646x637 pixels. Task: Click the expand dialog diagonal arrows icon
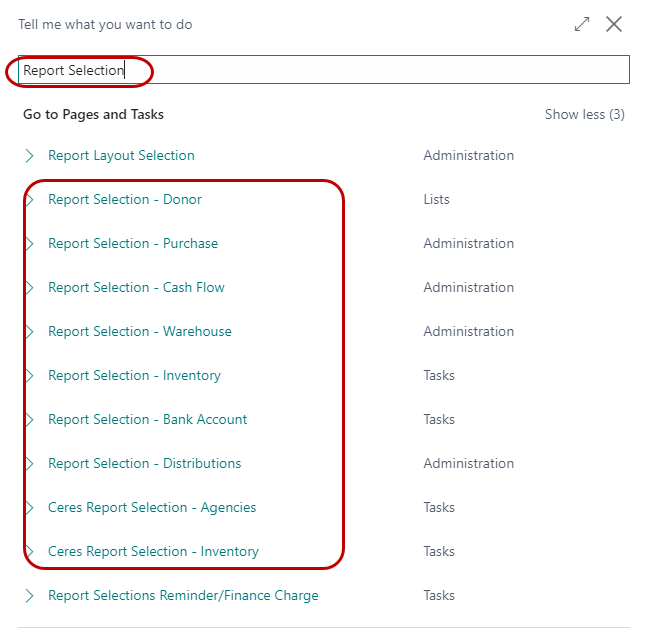pyautogui.click(x=582, y=24)
